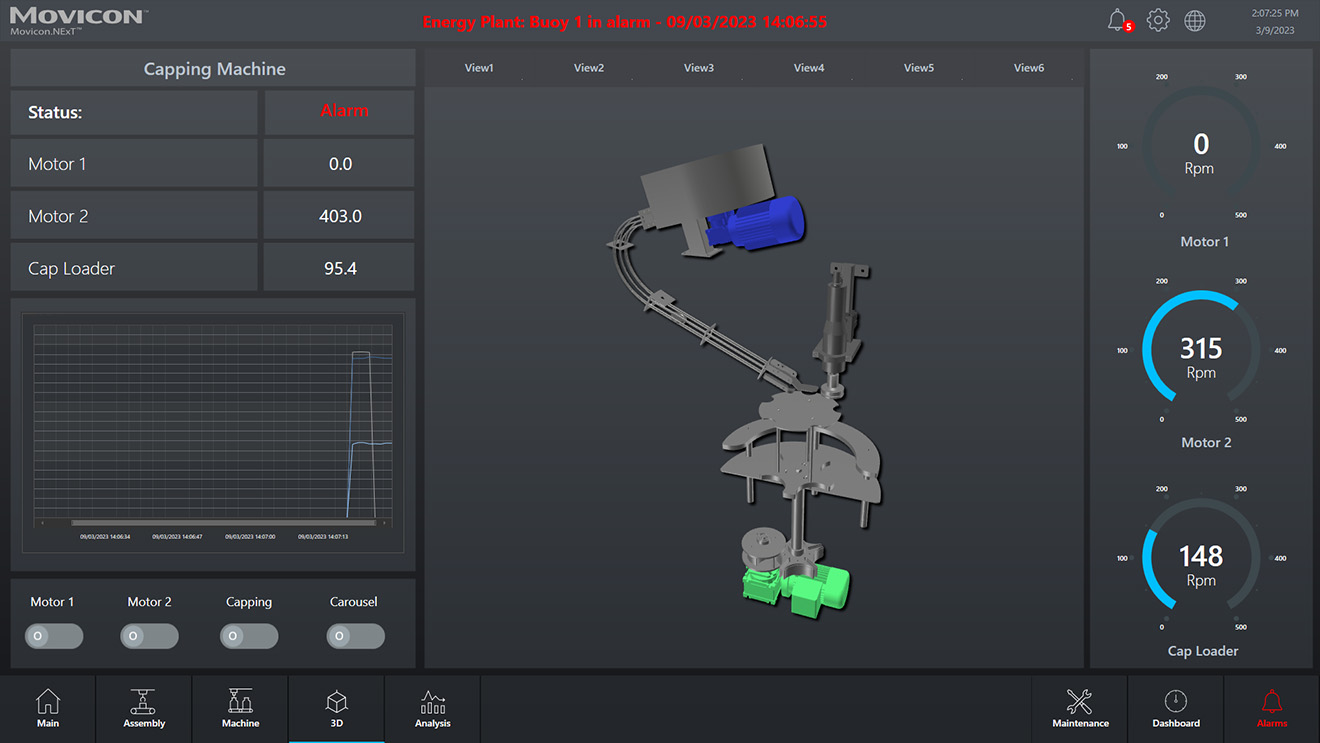The image size is (1320, 743).
Task: Open the notification bell showing 5 alerts
Action: 1117,19
